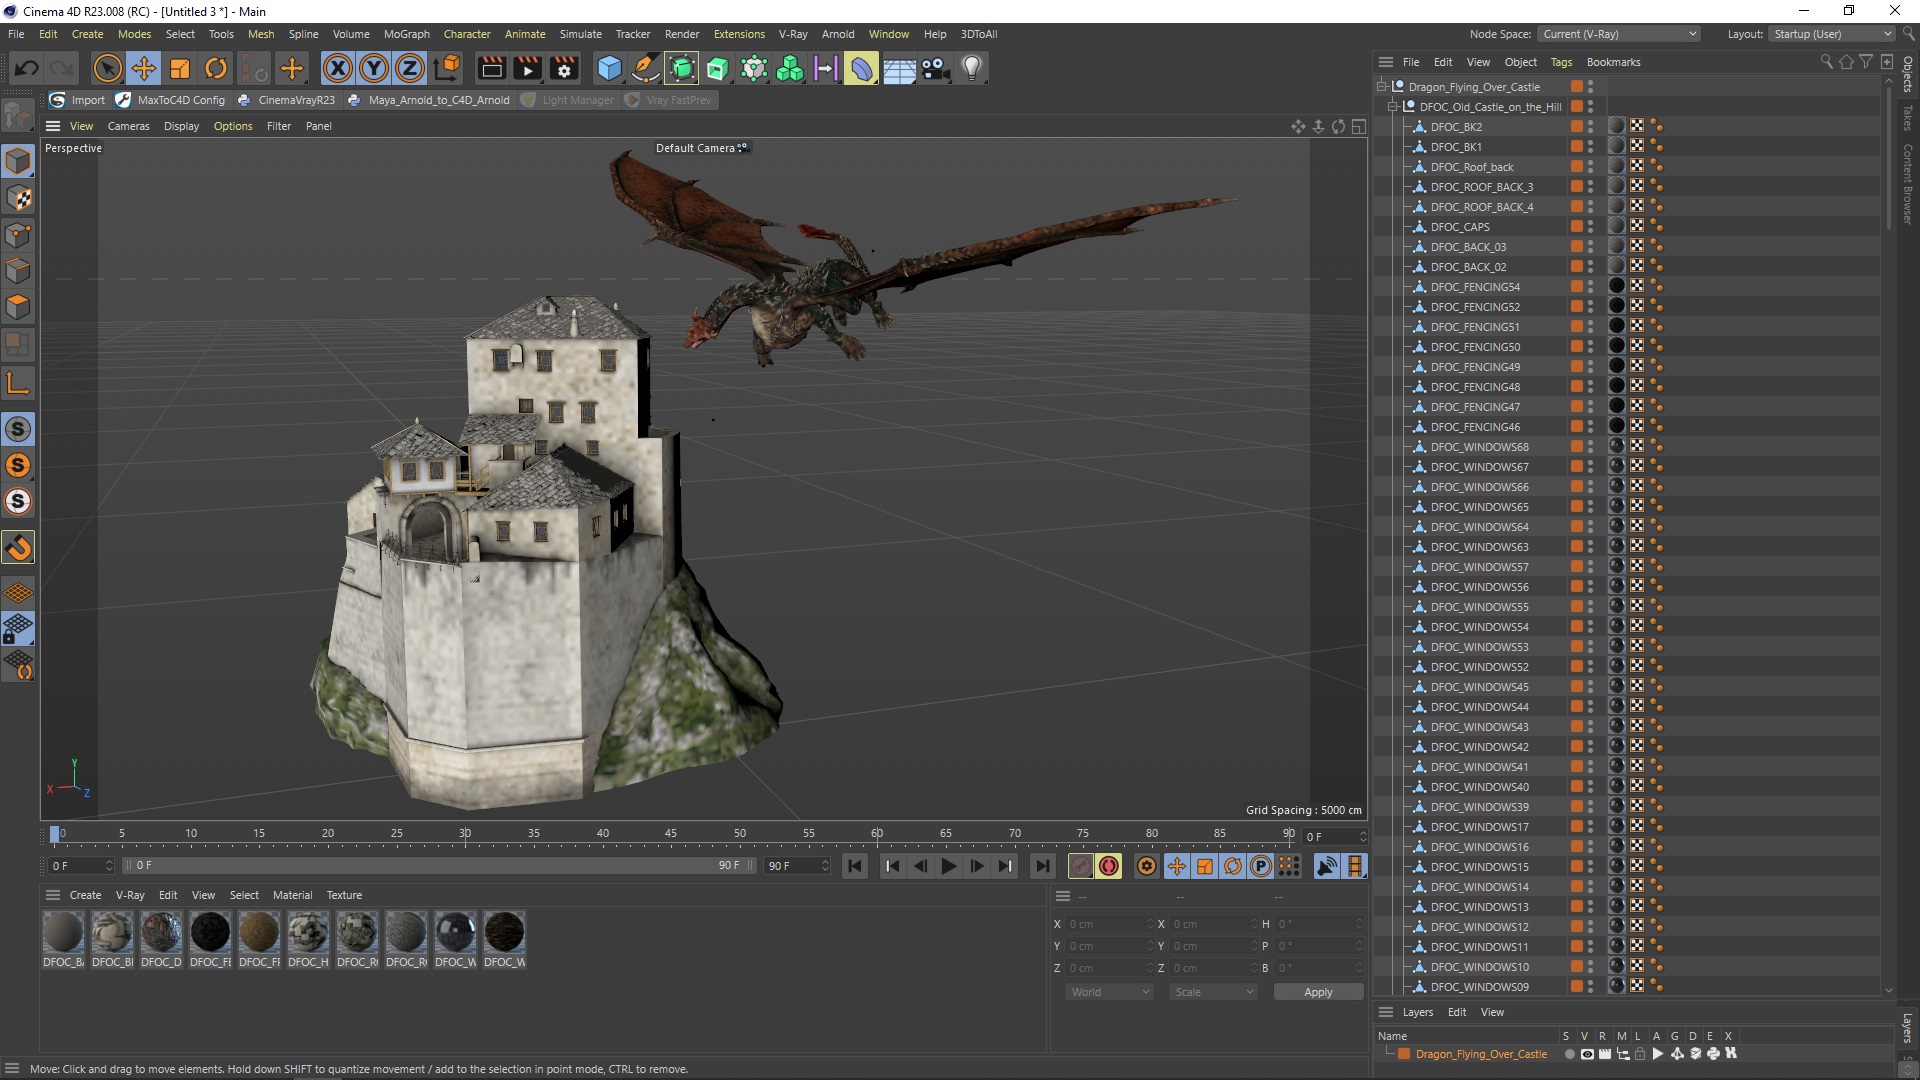Toggle visibility dots of DFOC_CAPS
The height and width of the screenshot is (1080, 1920).
click(x=1590, y=227)
